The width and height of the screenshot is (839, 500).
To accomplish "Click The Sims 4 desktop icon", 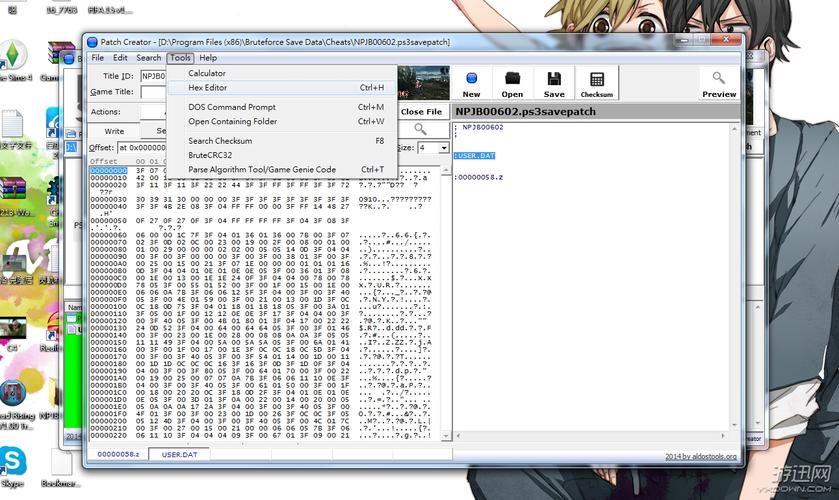I will pyautogui.click(x=13, y=60).
